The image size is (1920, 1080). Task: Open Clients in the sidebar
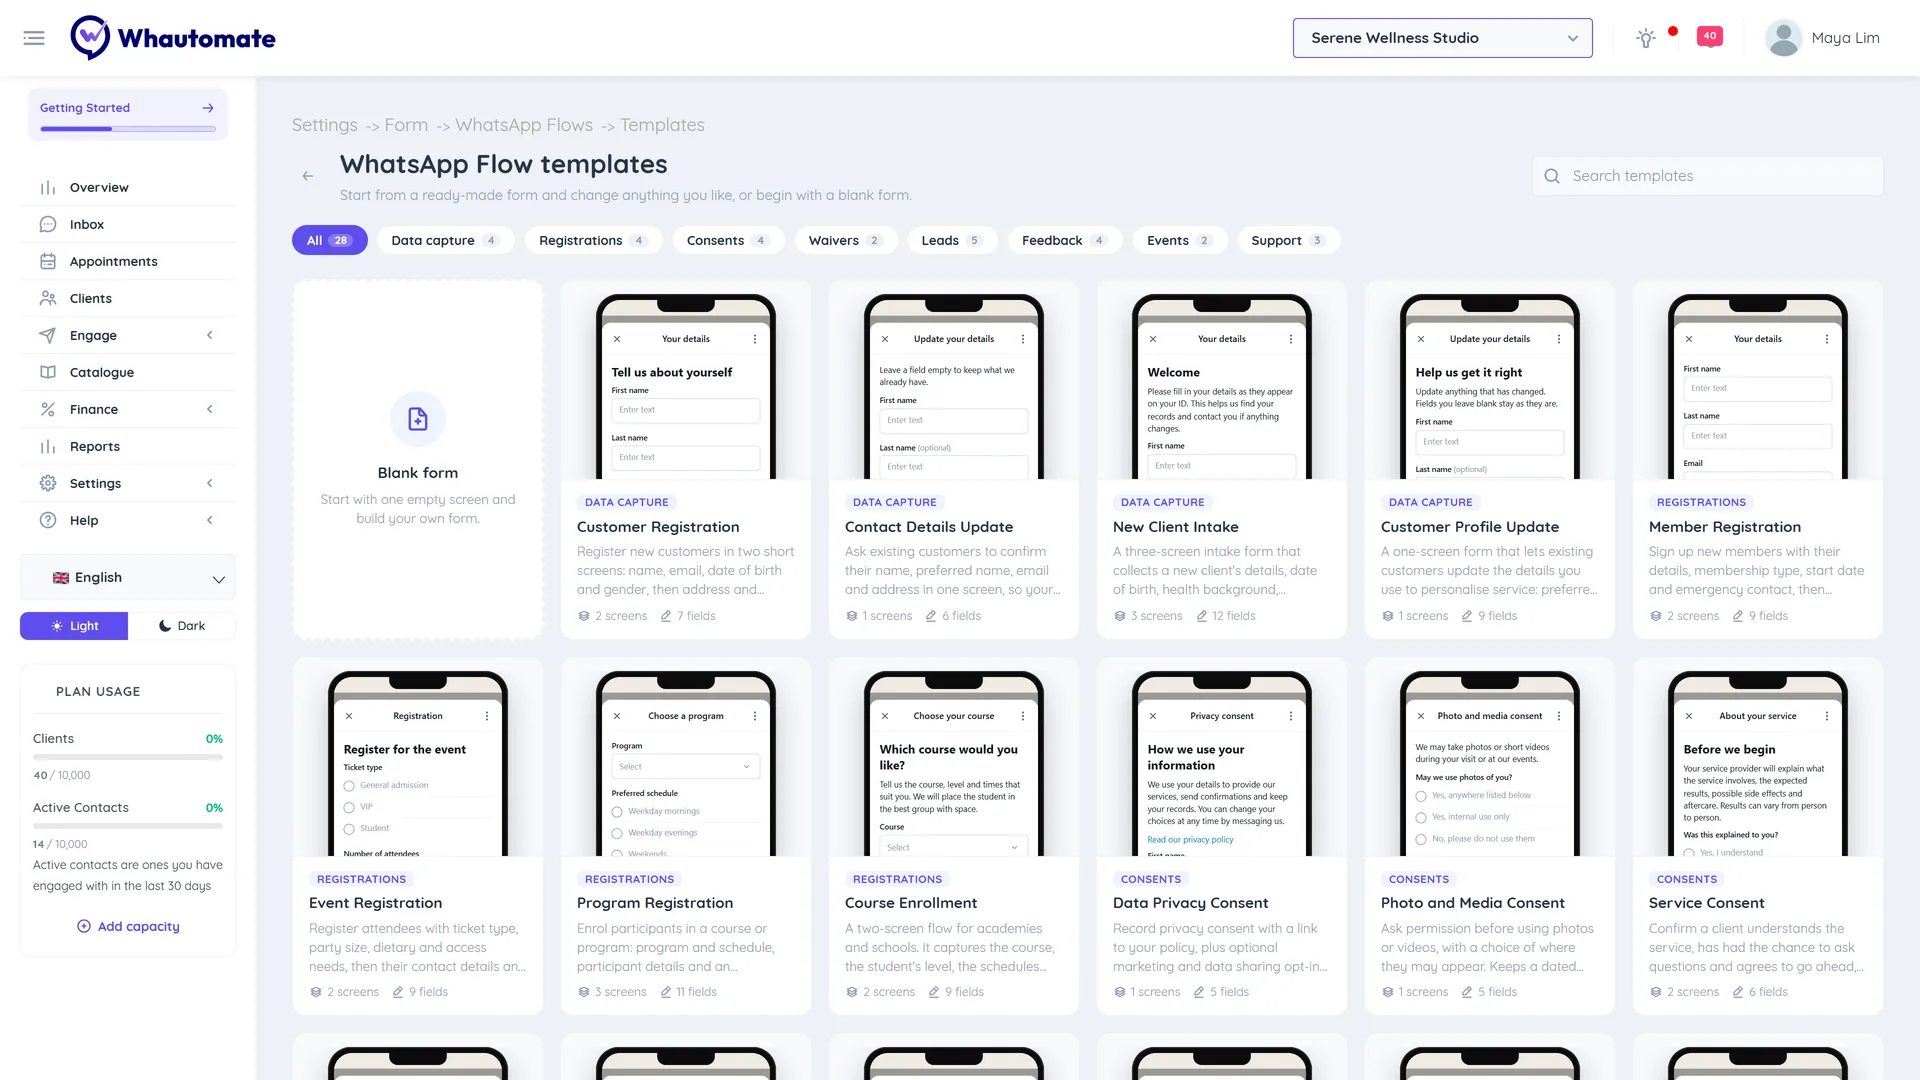click(x=128, y=298)
